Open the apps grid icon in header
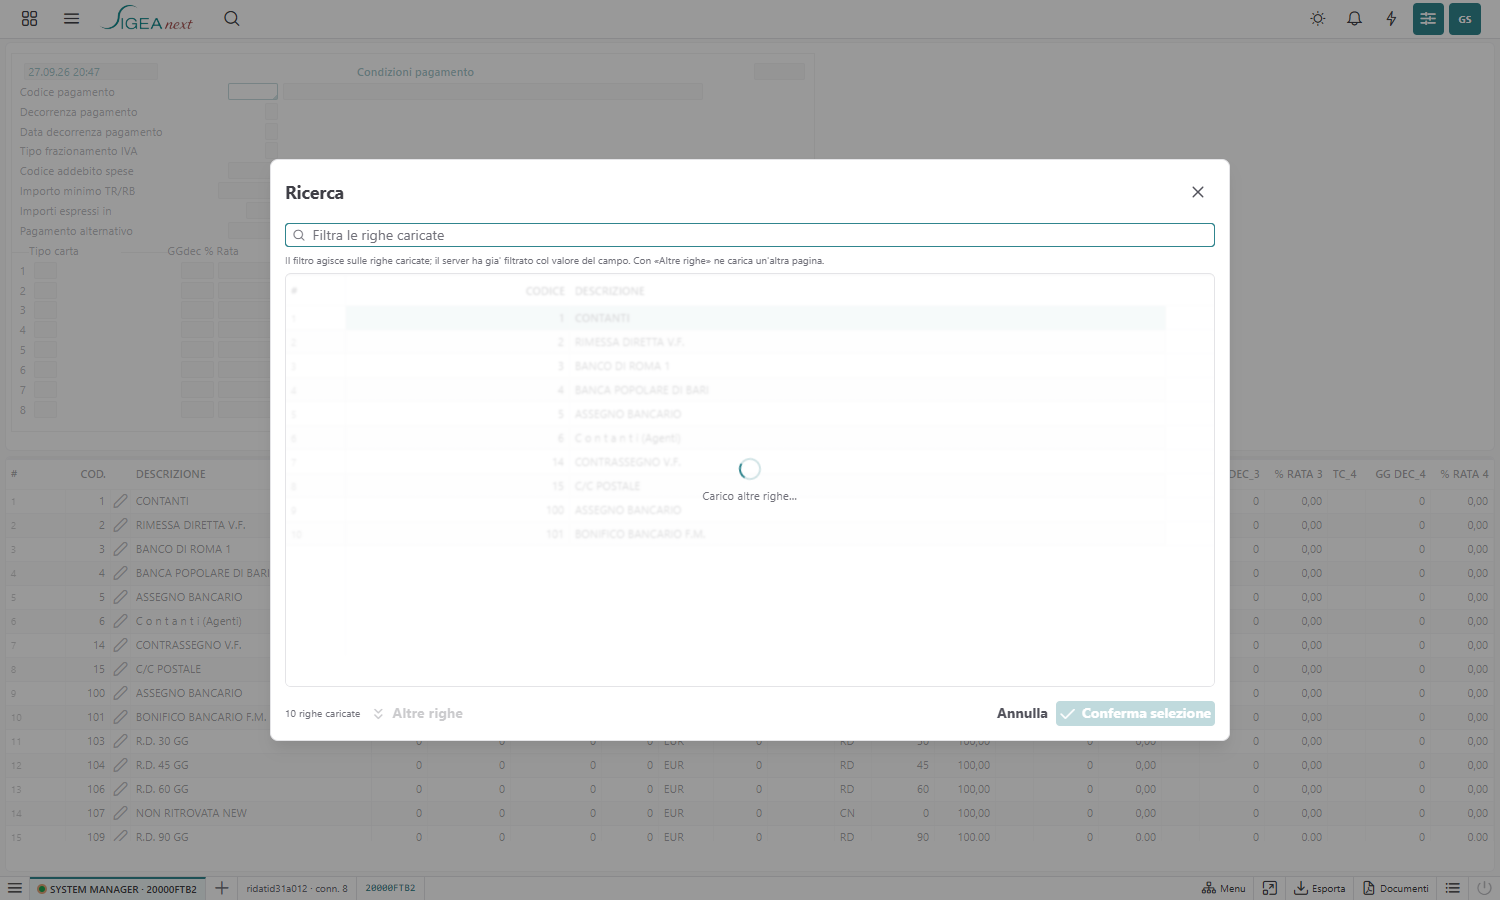 [29, 18]
